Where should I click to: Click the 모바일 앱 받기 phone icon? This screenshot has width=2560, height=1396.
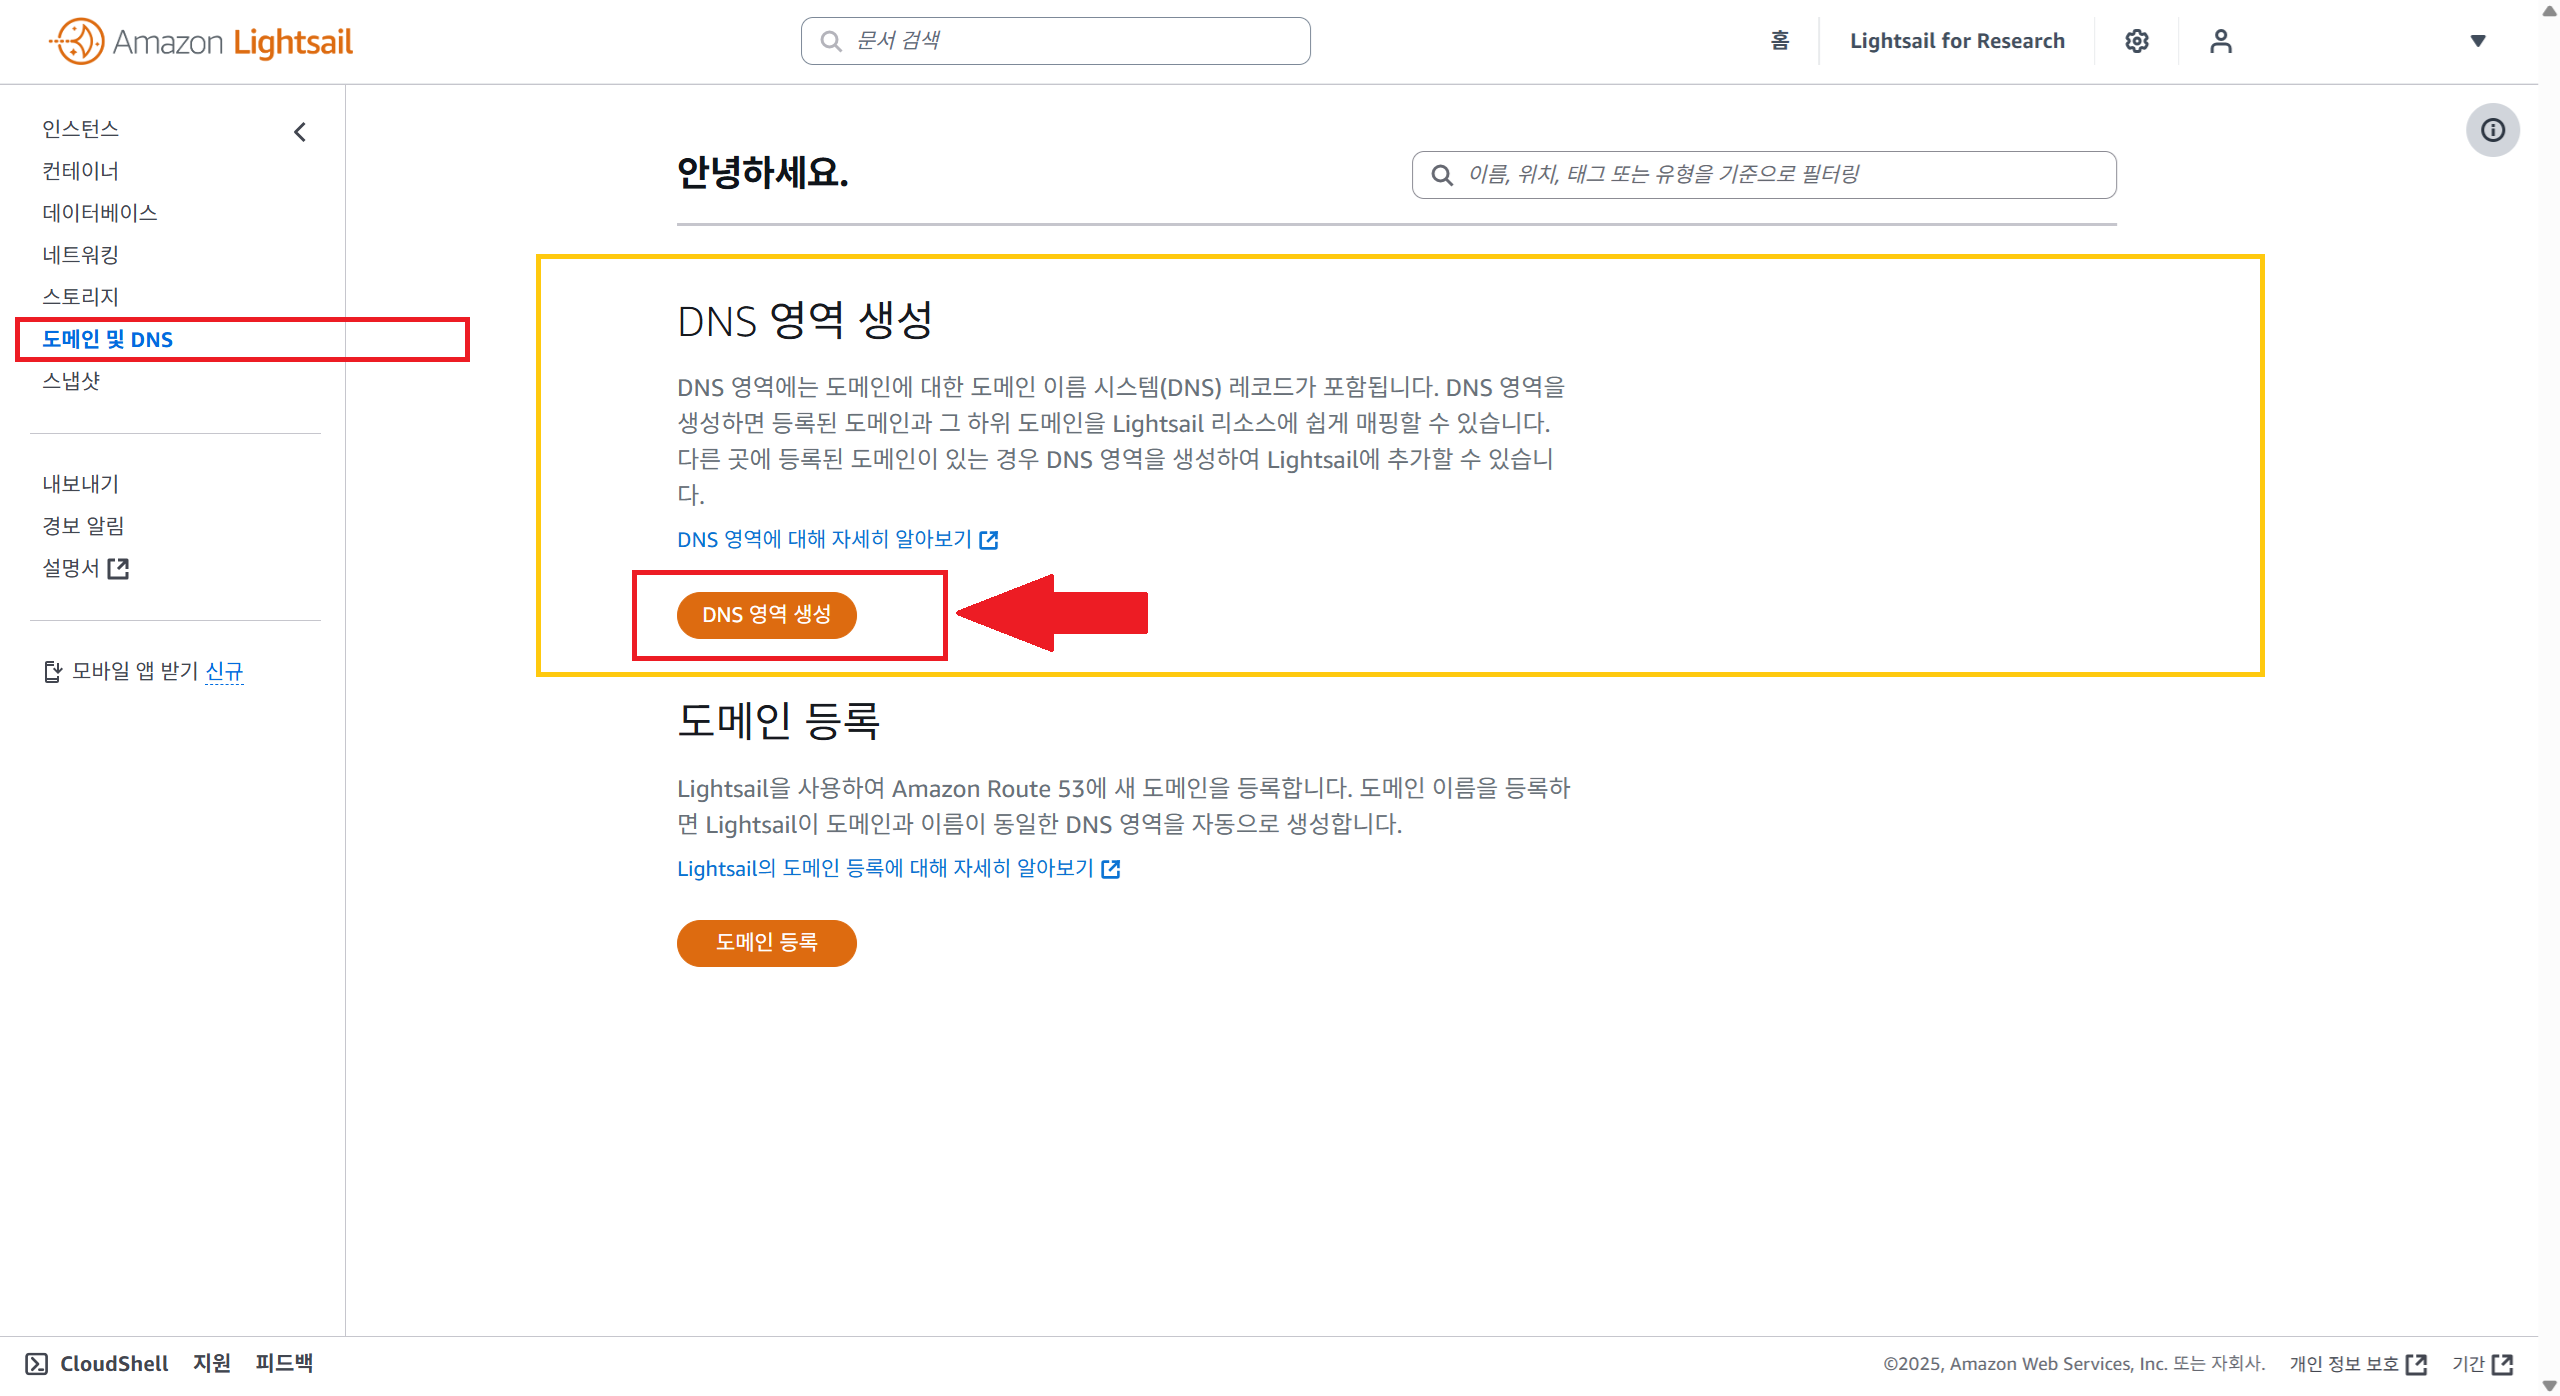[x=53, y=671]
